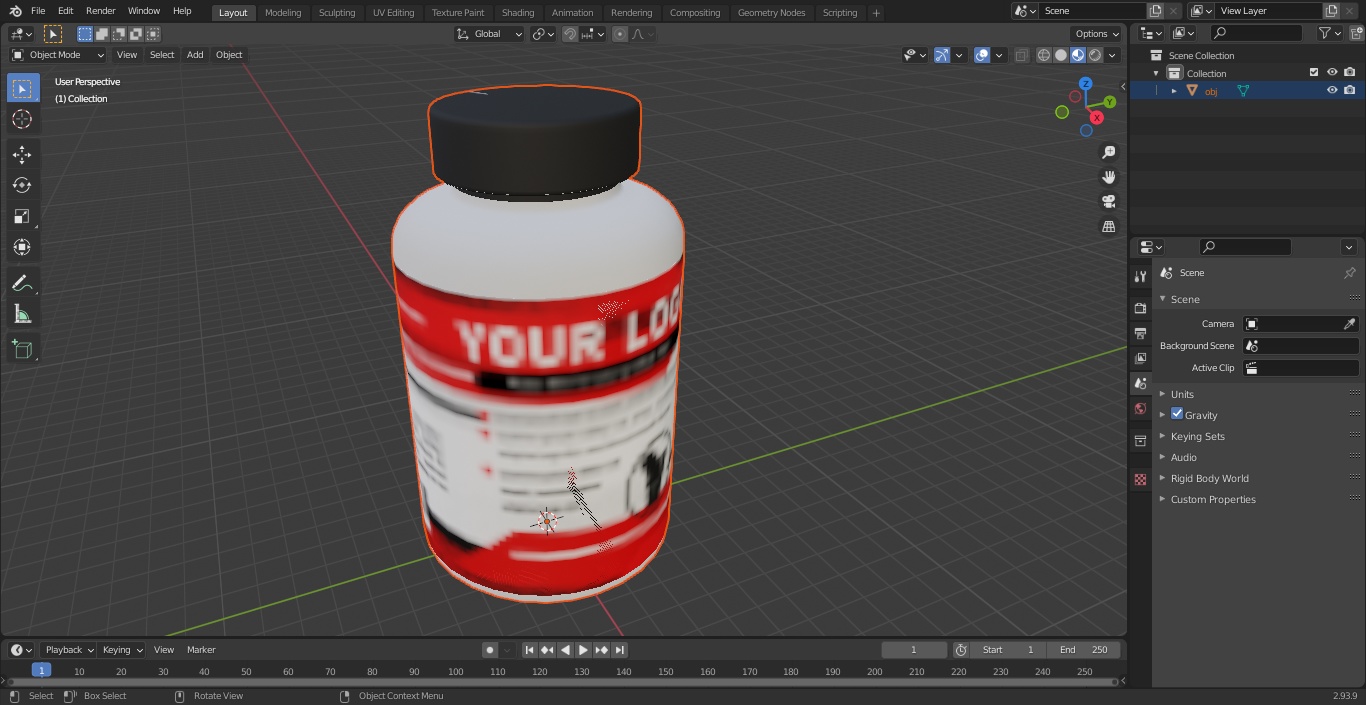1366x705 pixels.
Task: Disable obj in renders camera icon
Action: (1349, 90)
